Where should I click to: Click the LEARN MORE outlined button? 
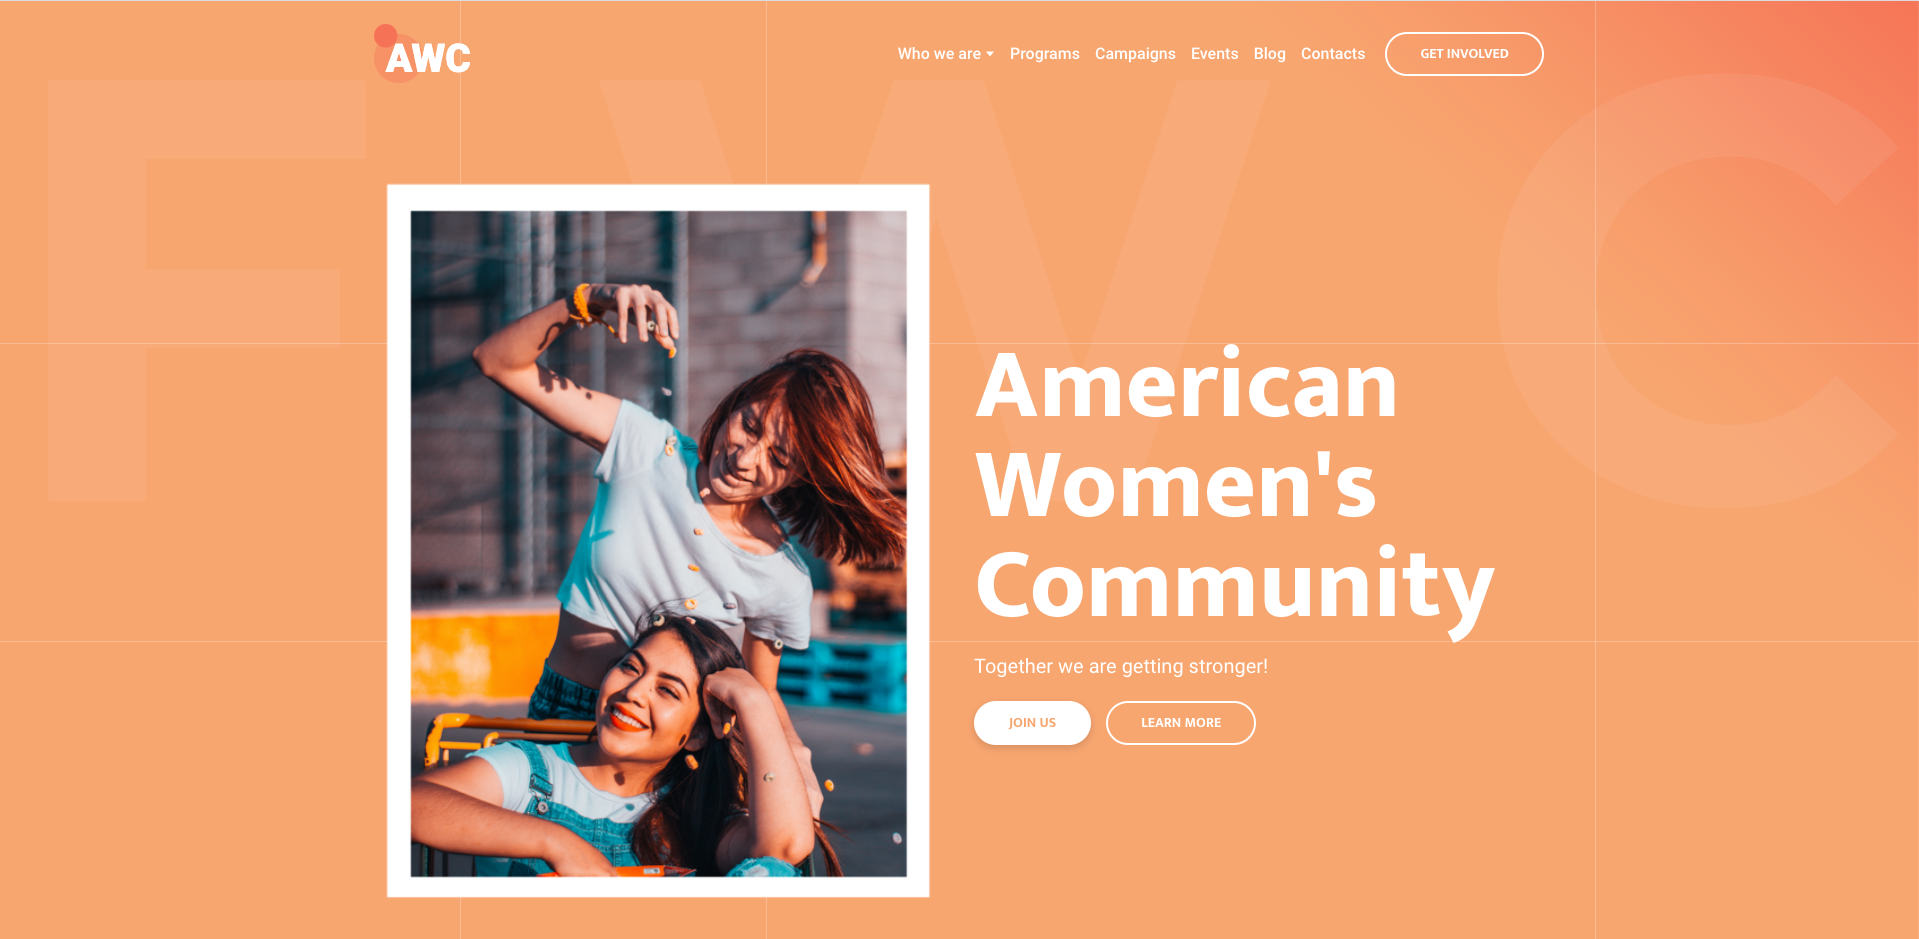tap(1180, 723)
